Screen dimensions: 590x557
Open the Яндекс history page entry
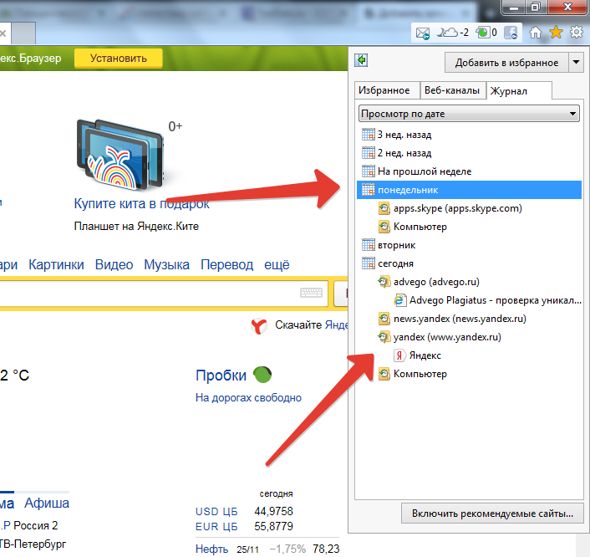point(417,355)
